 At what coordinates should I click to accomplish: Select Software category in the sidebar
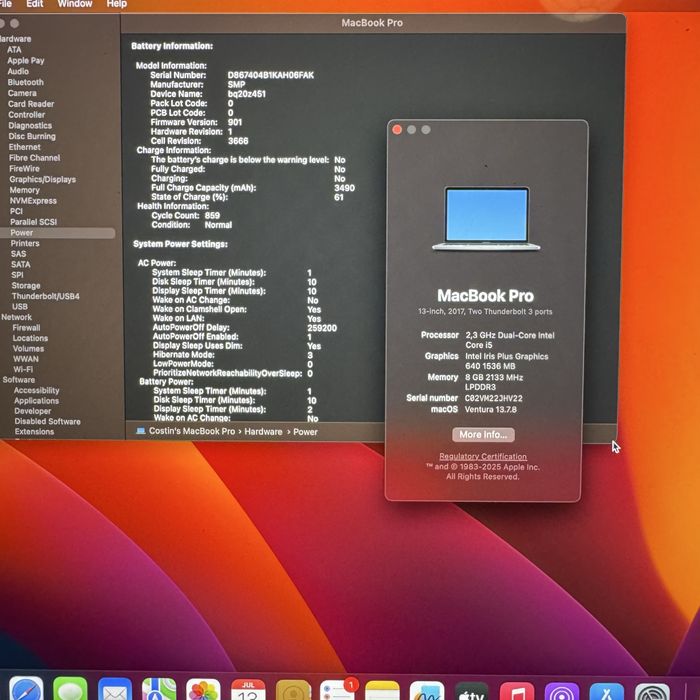19,379
